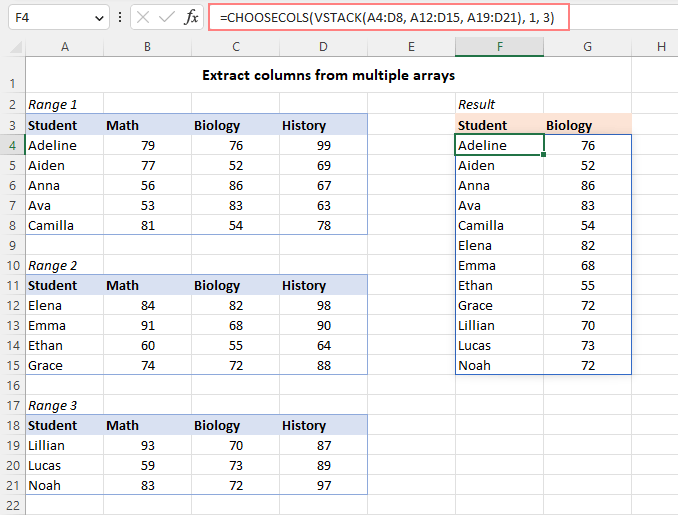Image resolution: width=678 pixels, height=515 pixels.
Task: Click Aiden's History score 69
Action: click(x=323, y=165)
